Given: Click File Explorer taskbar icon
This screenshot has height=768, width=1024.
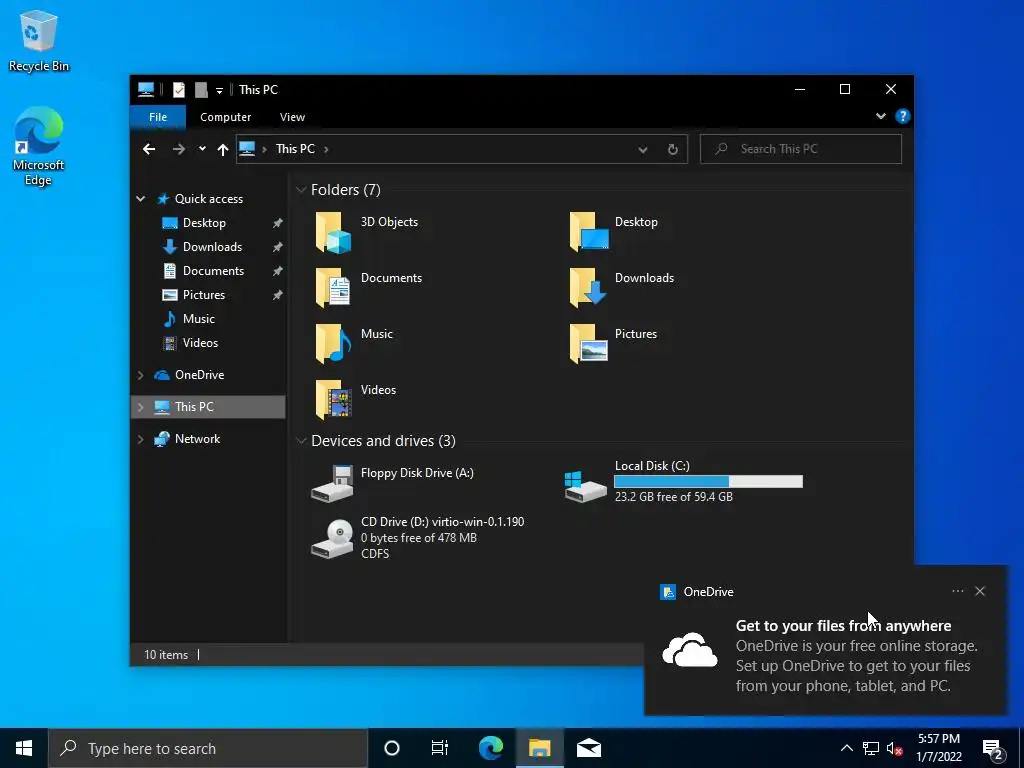Looking at the screenshot, I should (539, 748).
